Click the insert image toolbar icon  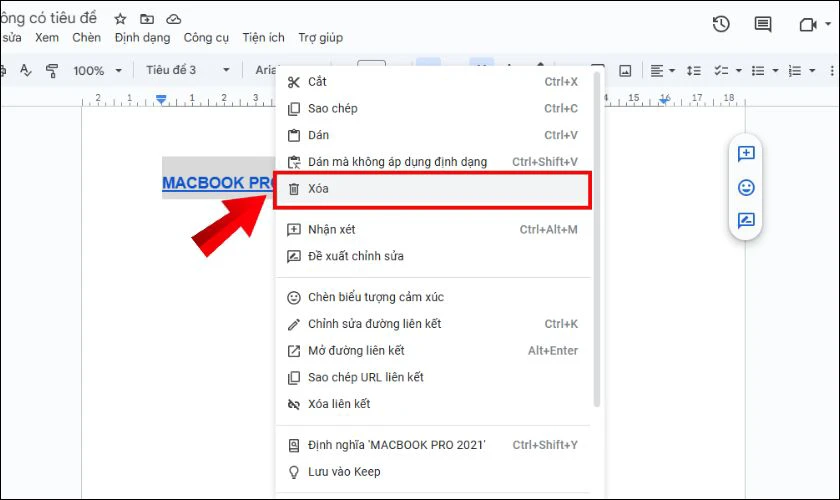click(625, 71)
